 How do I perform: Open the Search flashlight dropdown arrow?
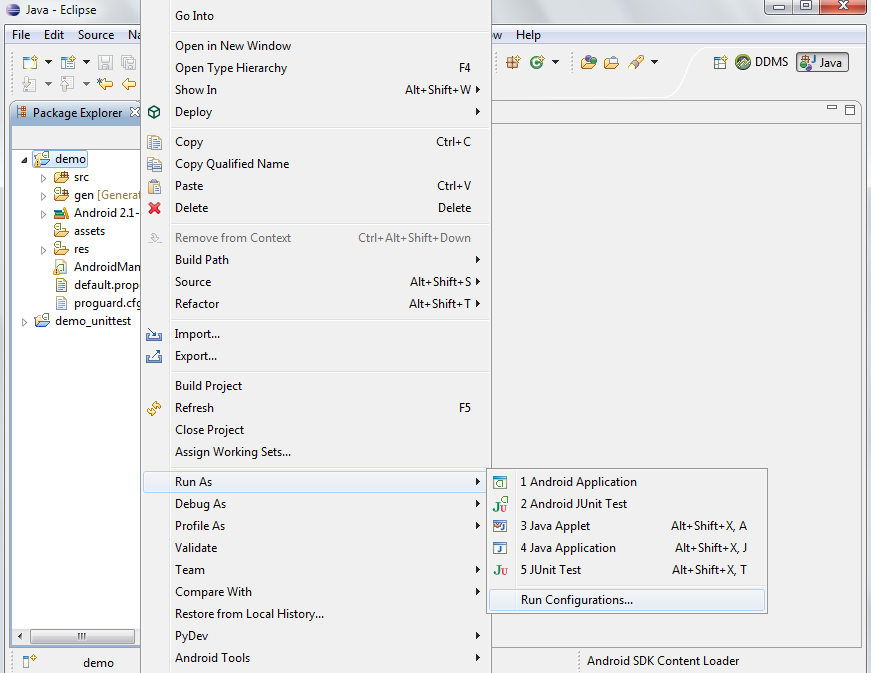click(x=655, y=62)
